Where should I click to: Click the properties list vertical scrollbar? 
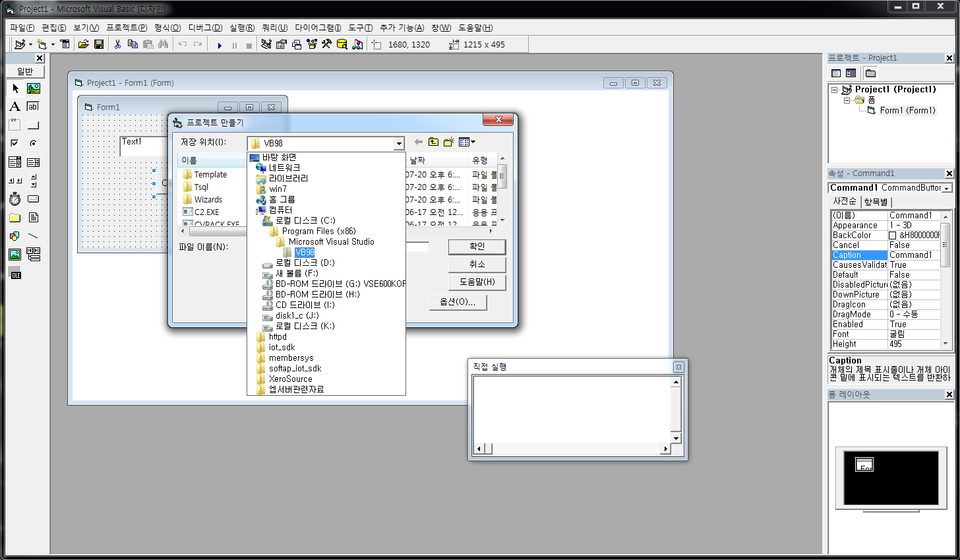click(x=945, y=280)
